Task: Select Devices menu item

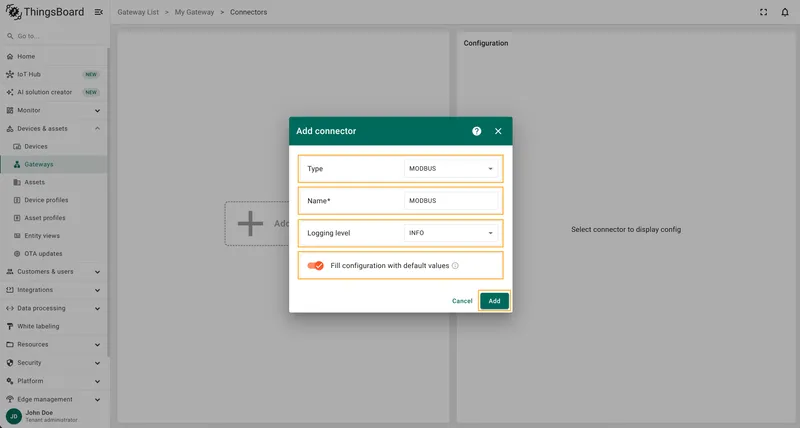Action: point(54,146)
